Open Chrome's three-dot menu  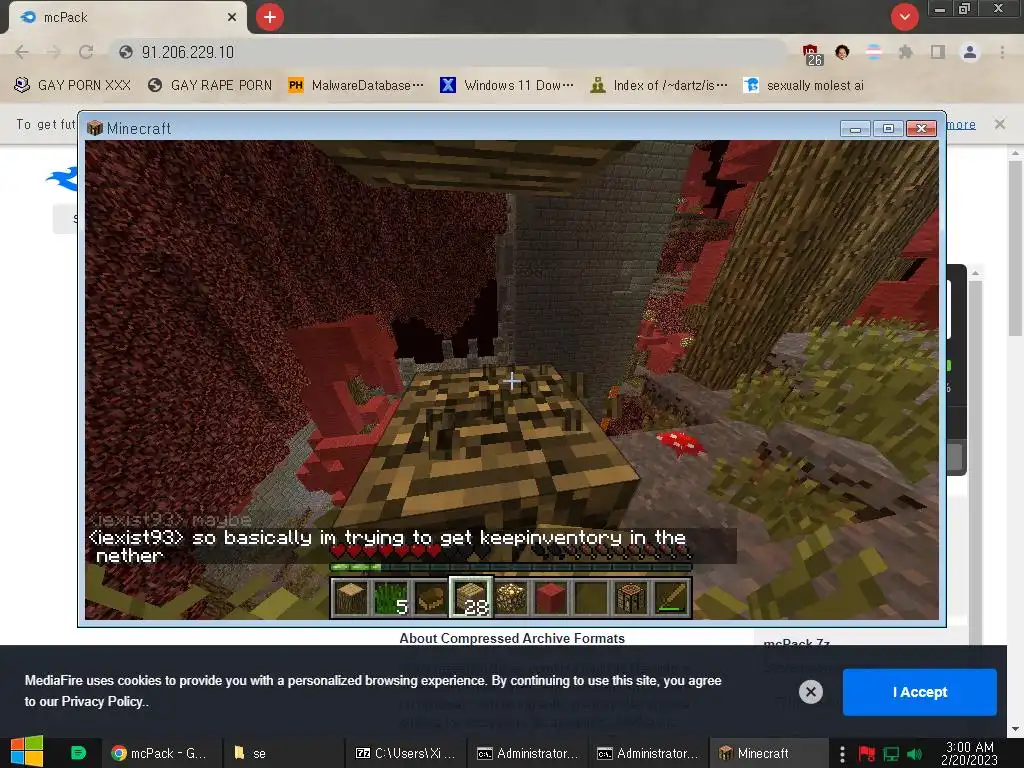1002,52
